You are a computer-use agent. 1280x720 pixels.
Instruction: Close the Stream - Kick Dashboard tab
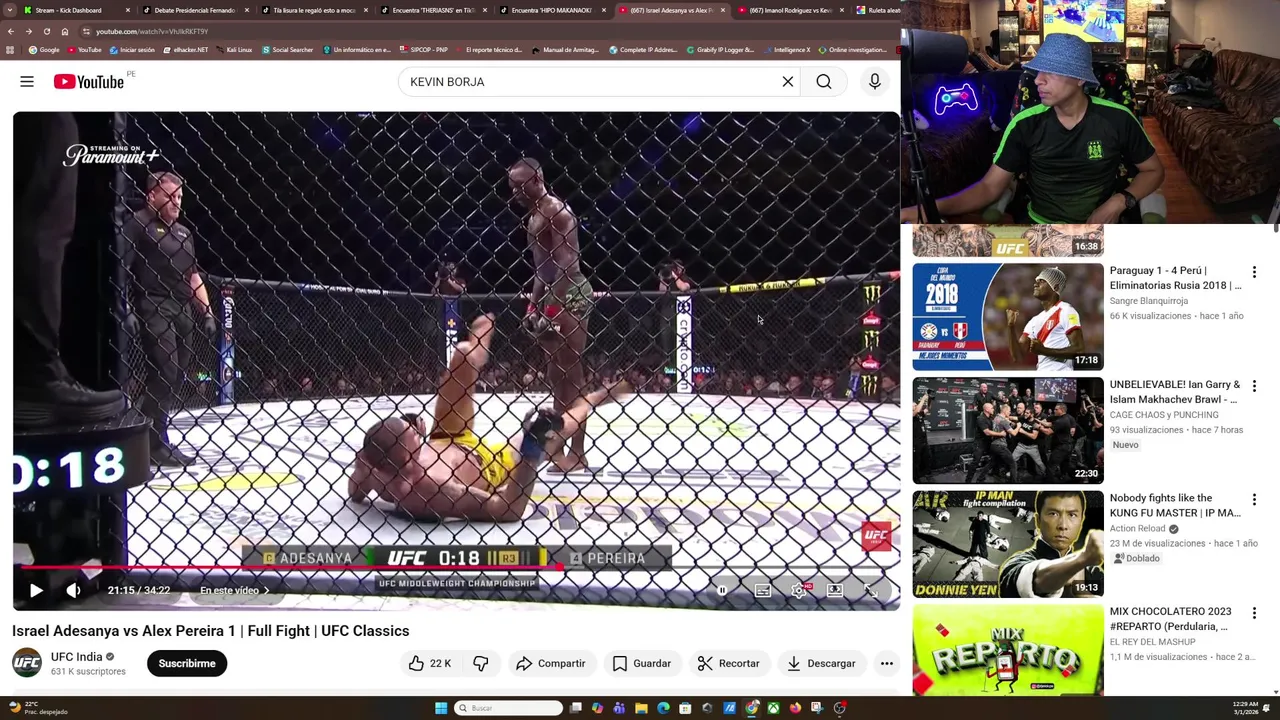[128, 10]
